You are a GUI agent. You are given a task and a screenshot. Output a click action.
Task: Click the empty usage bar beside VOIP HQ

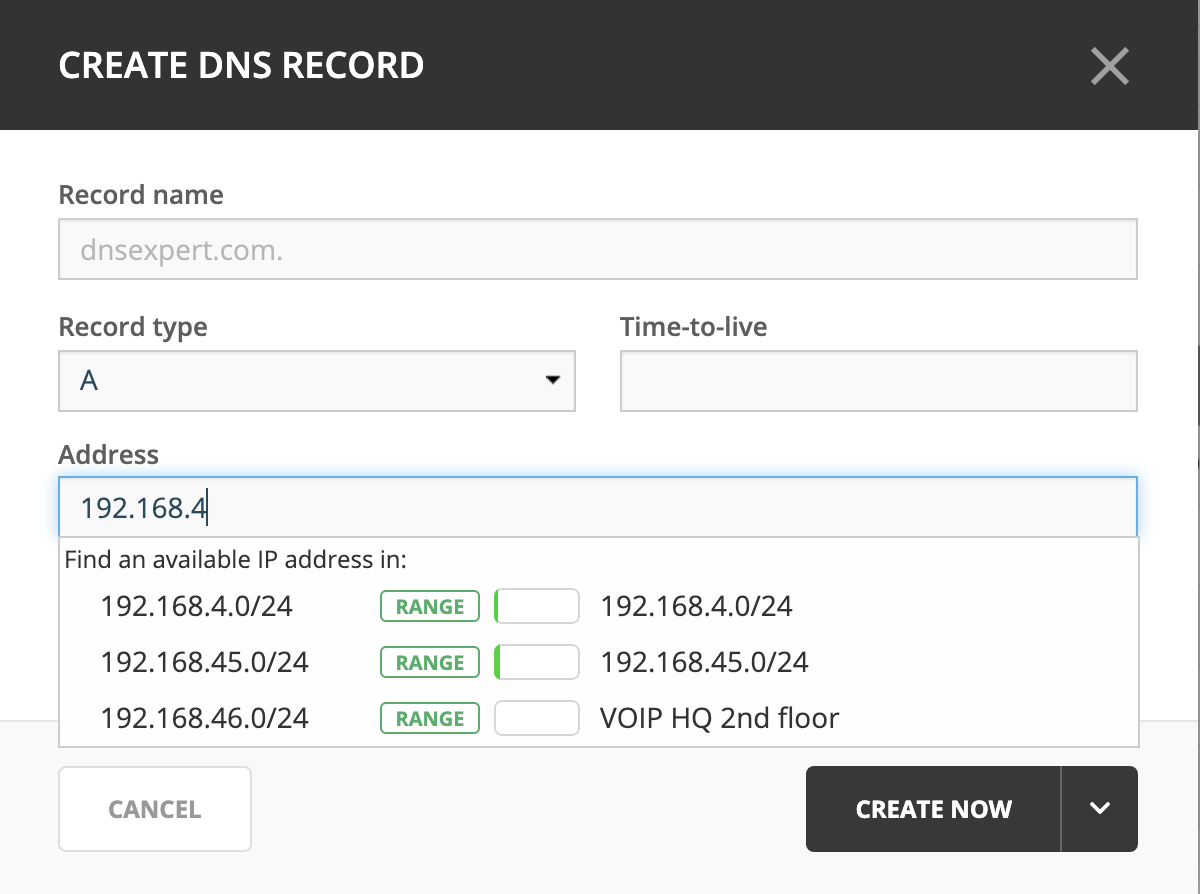coord(537,719)
